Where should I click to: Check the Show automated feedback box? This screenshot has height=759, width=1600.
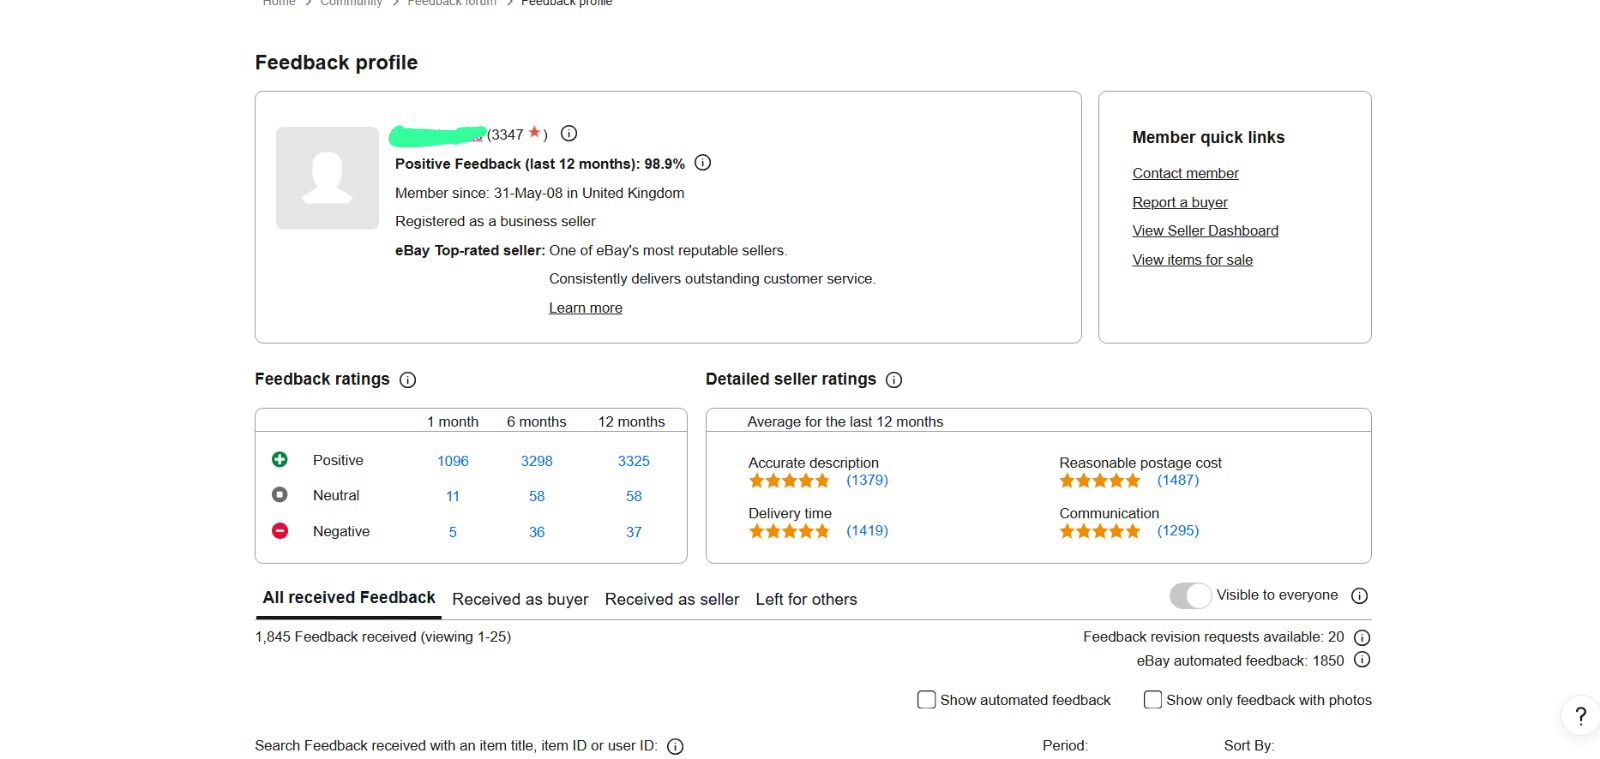(926, 700)
